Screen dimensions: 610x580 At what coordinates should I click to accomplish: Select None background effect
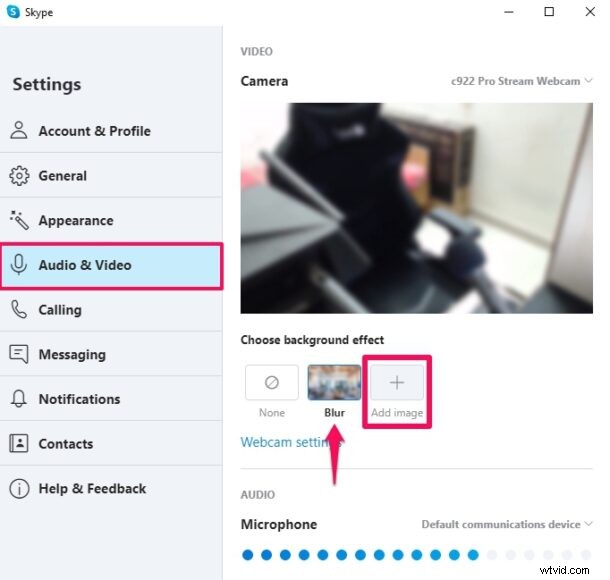272,382
